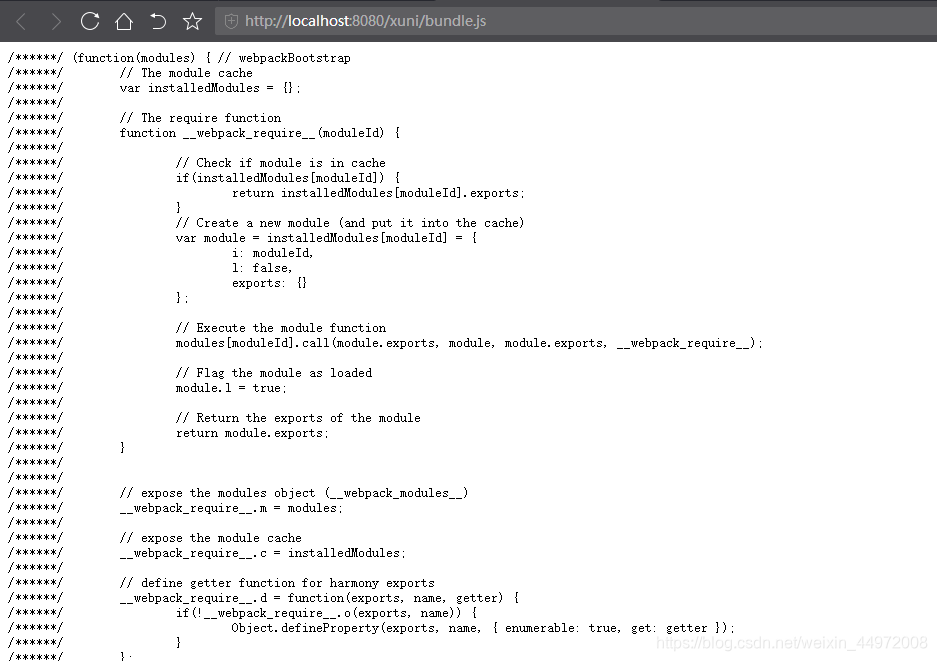Bookmark the page with the star icon
The image size is (937, 661).
click(192, 22)
